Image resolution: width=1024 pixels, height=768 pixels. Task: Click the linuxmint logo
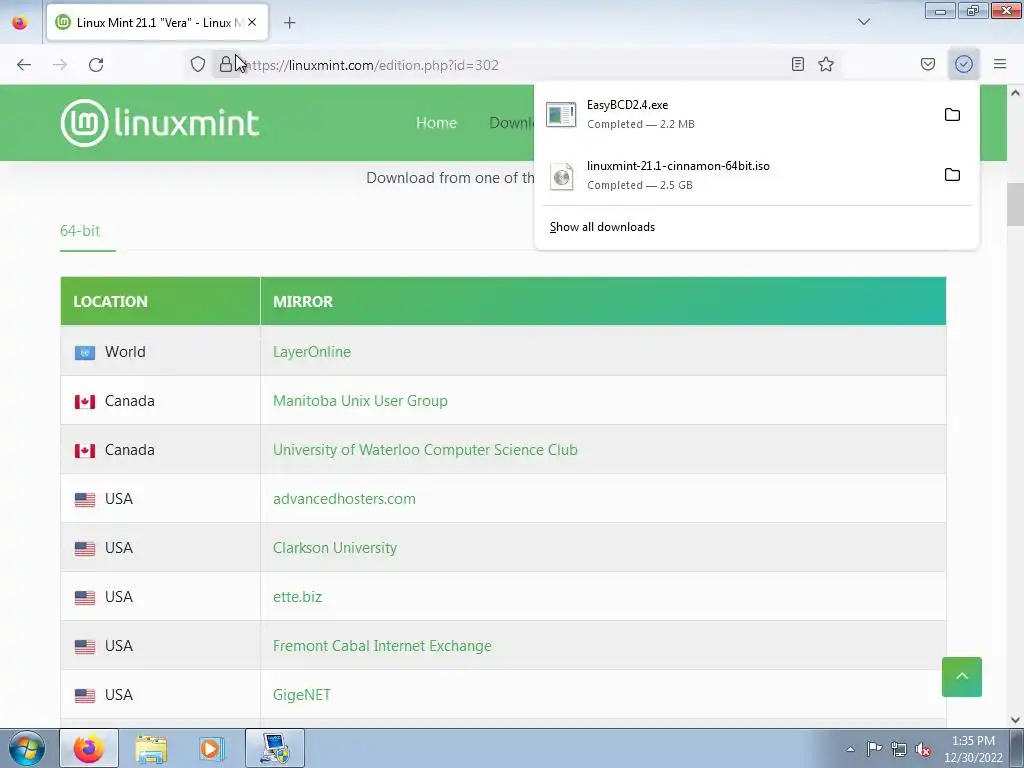160,123
